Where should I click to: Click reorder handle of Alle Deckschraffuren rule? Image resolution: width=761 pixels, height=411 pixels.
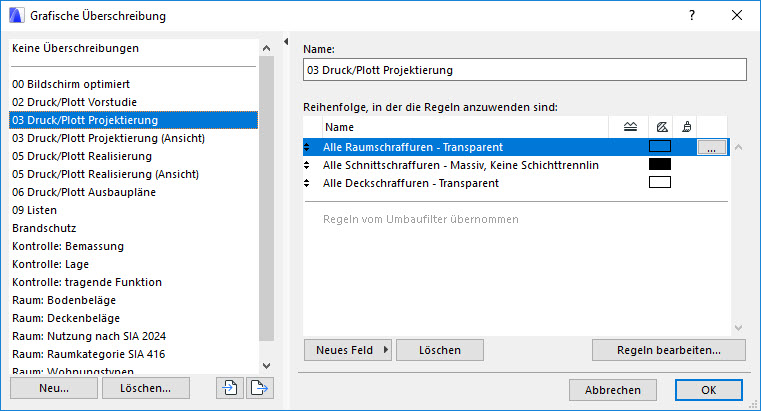[307, 183]
